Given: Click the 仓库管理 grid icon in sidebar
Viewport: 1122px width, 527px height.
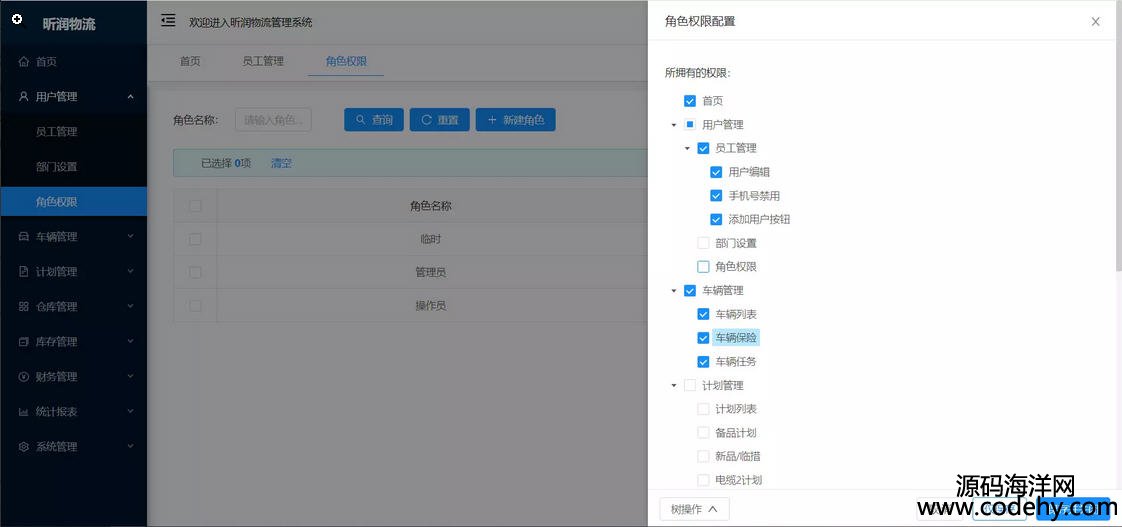Looking at the screenshot, I should pyautogui.click(x=24, y=307).
